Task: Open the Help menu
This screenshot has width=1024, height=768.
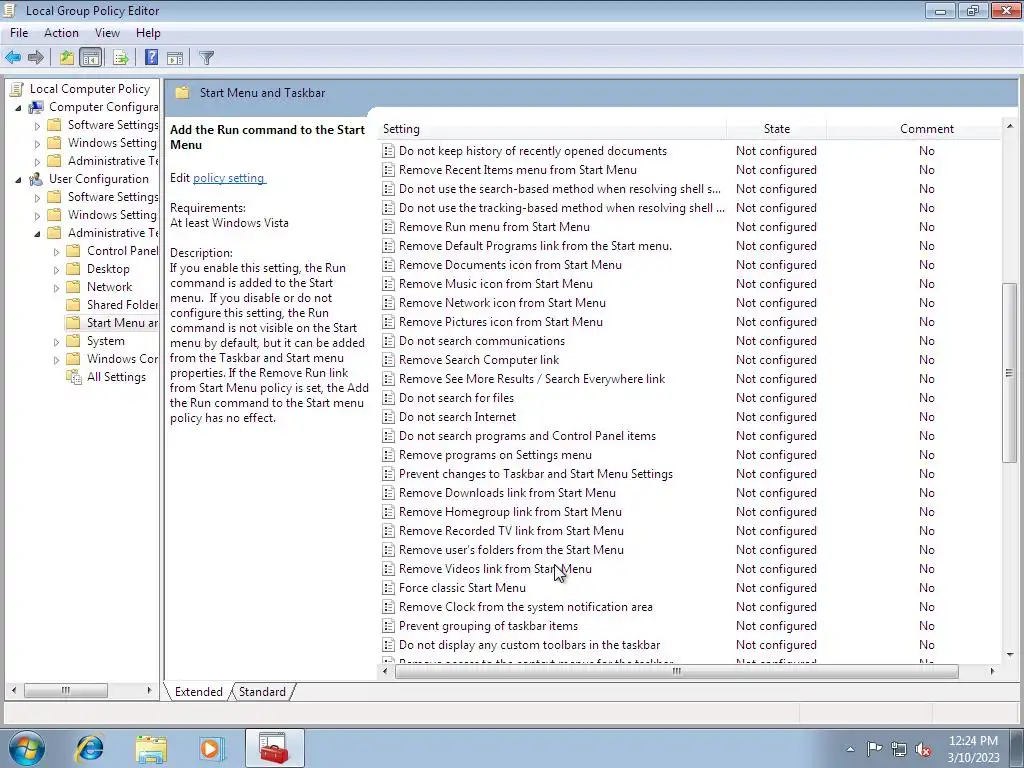Action: 148,33
